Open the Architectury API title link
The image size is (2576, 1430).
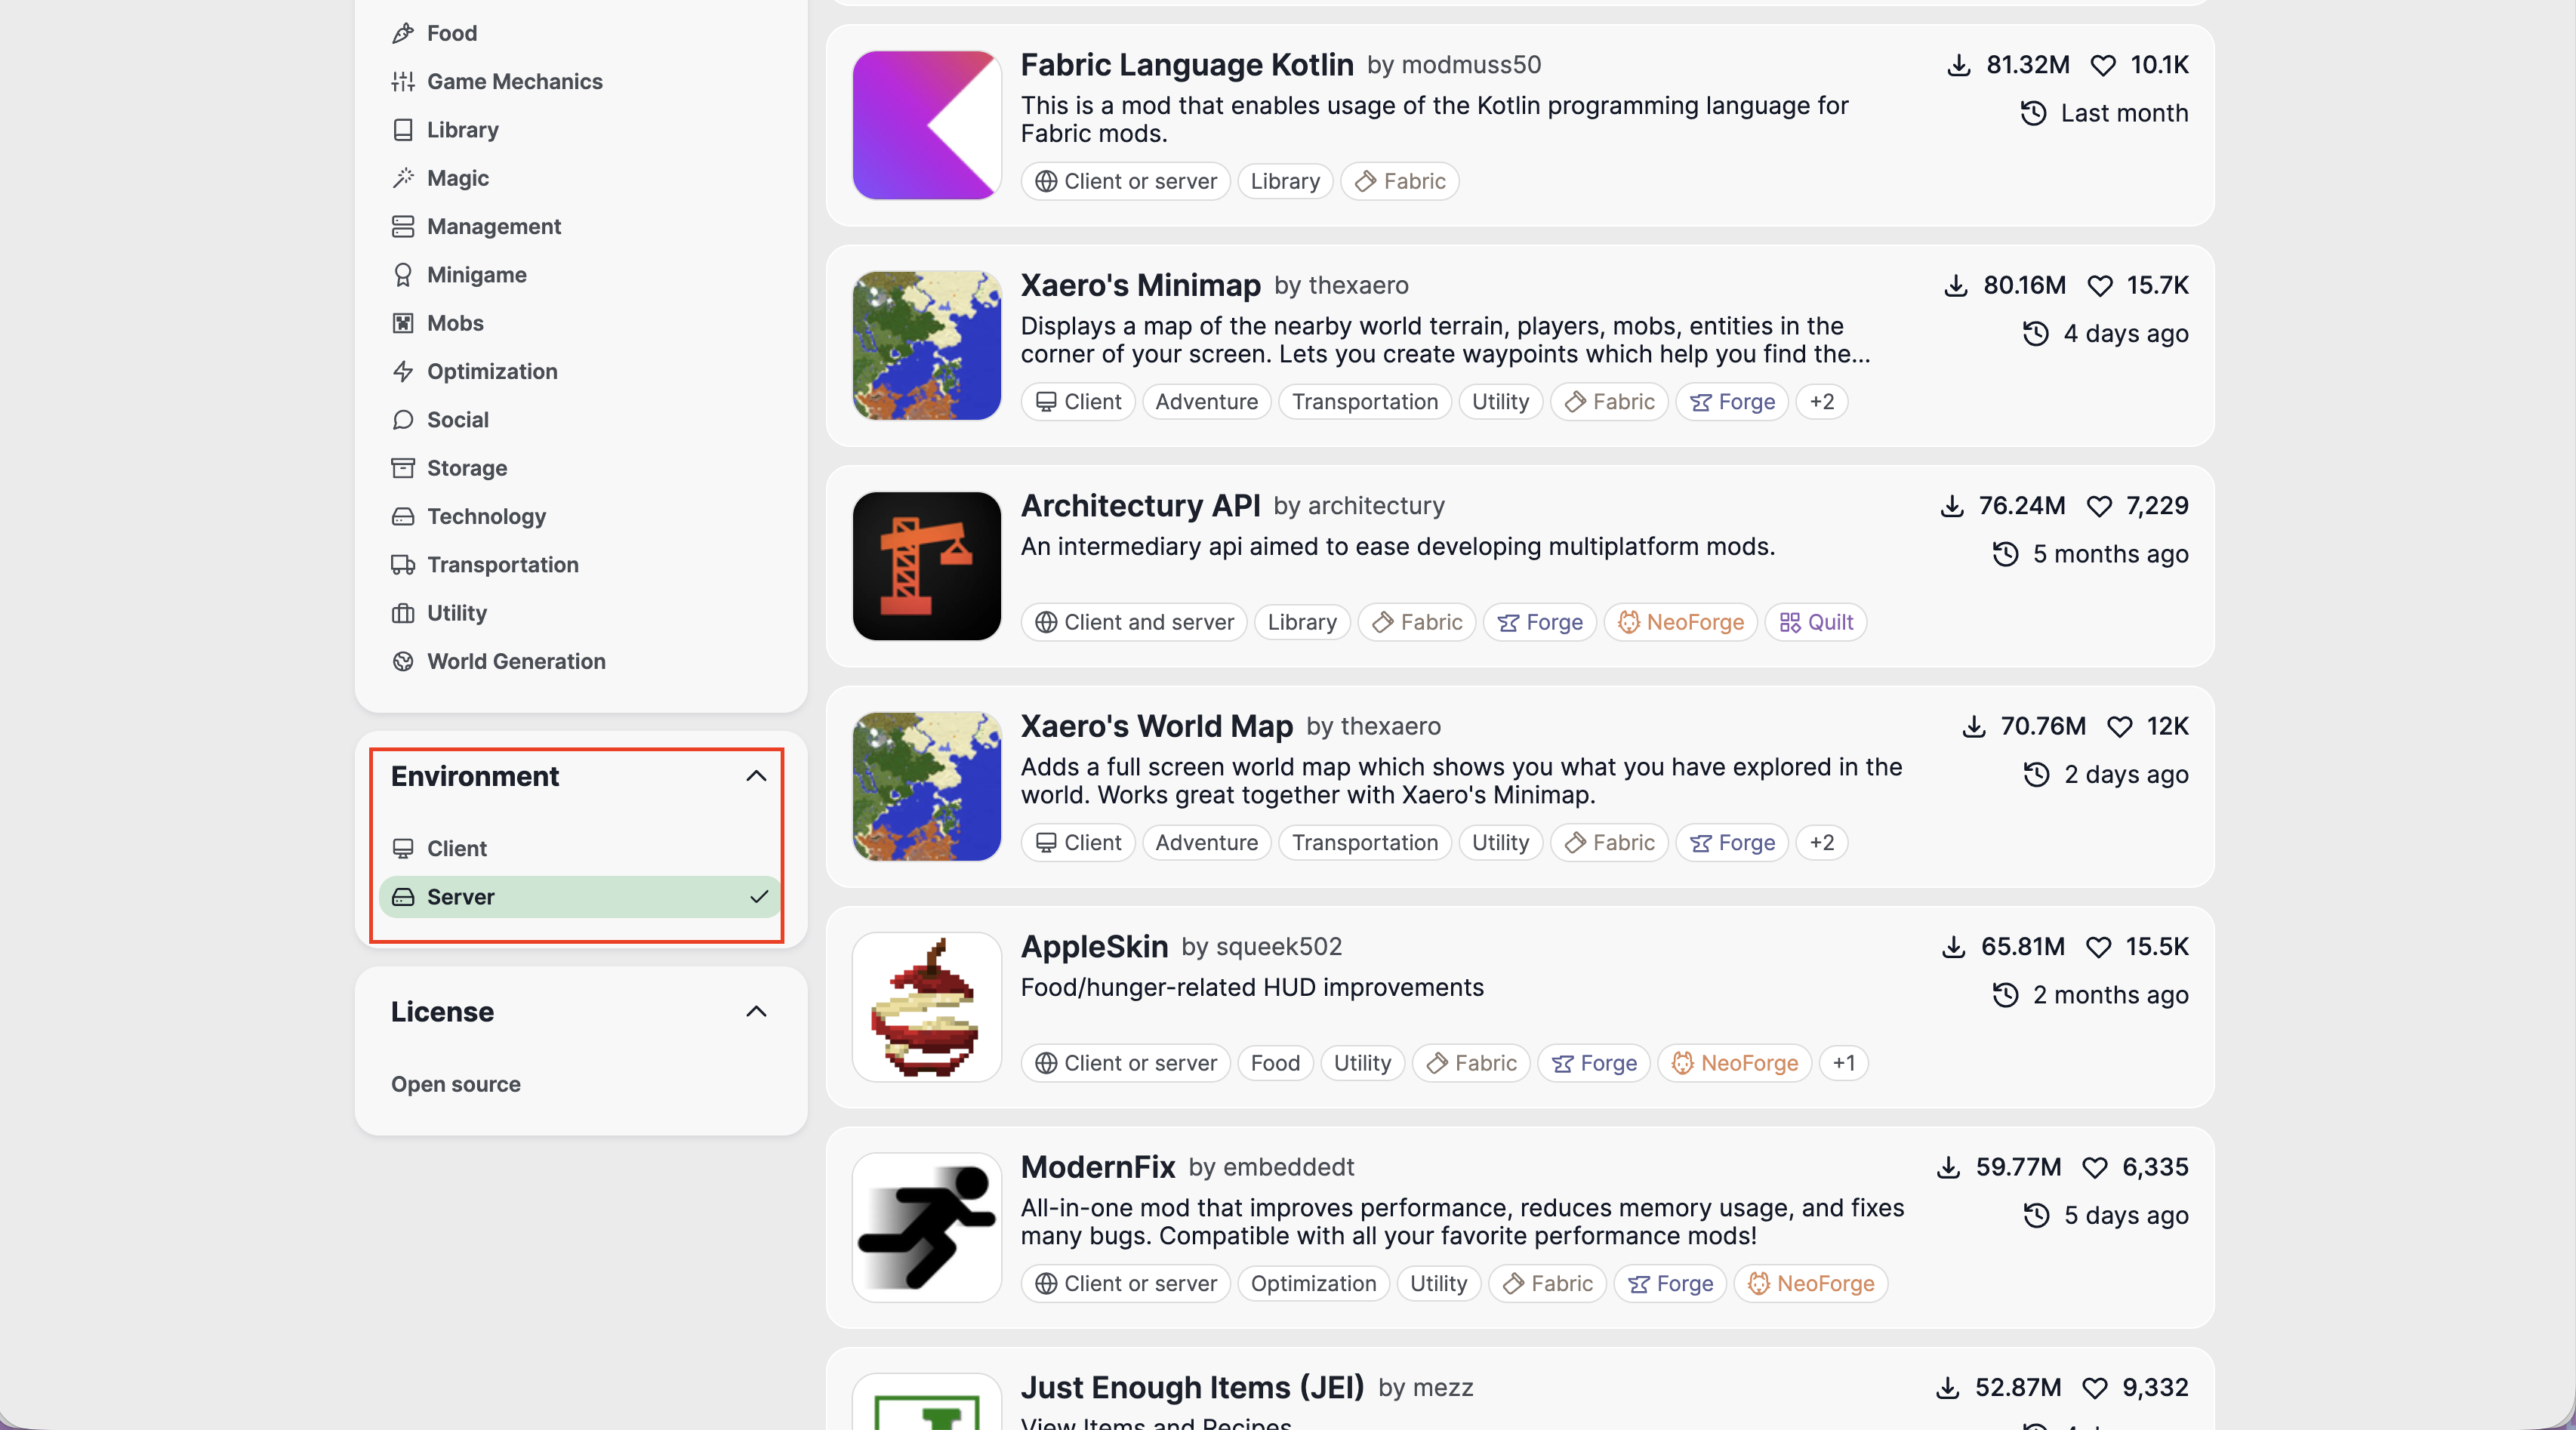(1141, 506)
